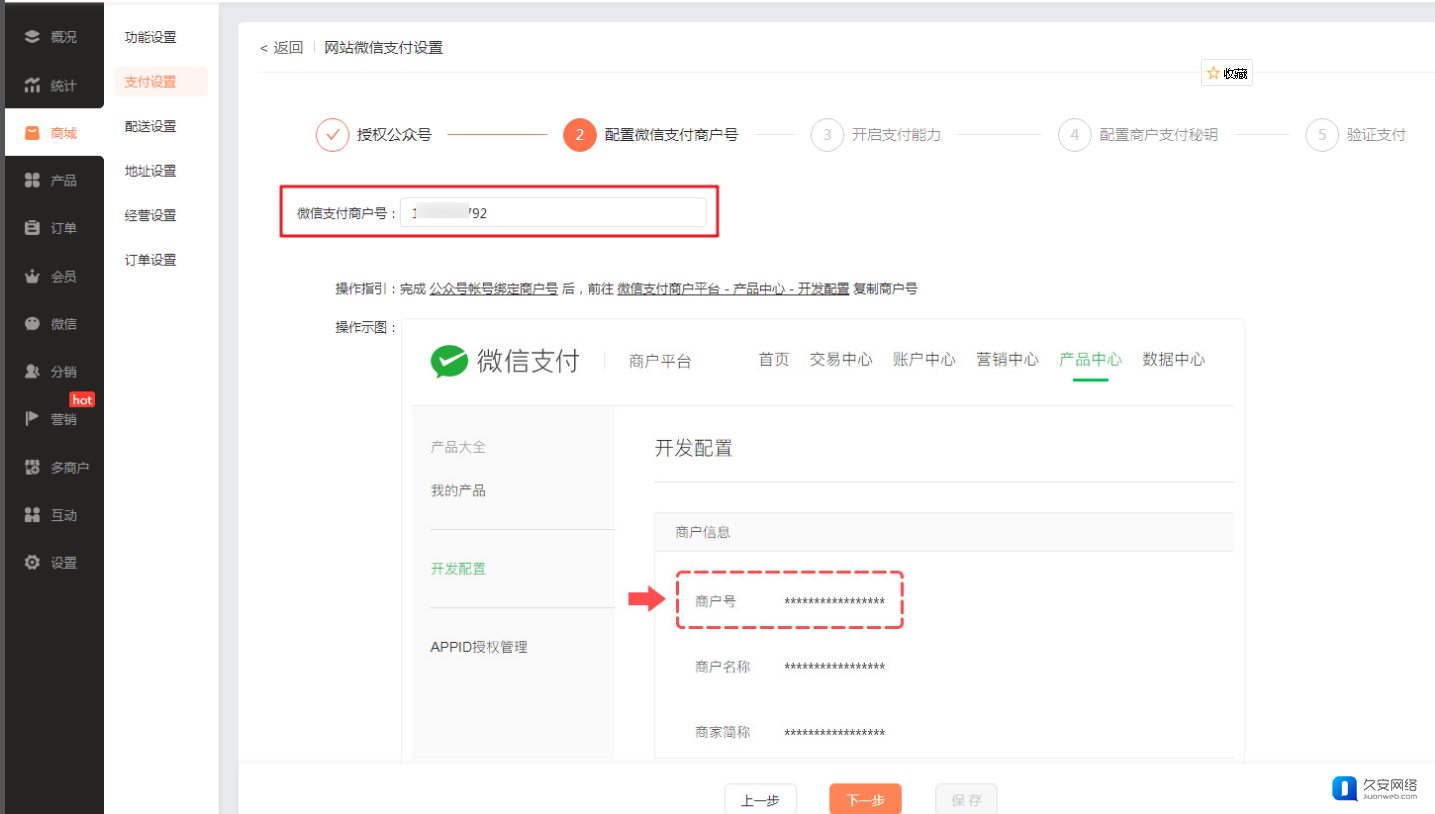Image resolution: width=1435 pixels, height=814 pixels.
Task: Switch to 配送设置 submenu item
Action: [150, 126]
